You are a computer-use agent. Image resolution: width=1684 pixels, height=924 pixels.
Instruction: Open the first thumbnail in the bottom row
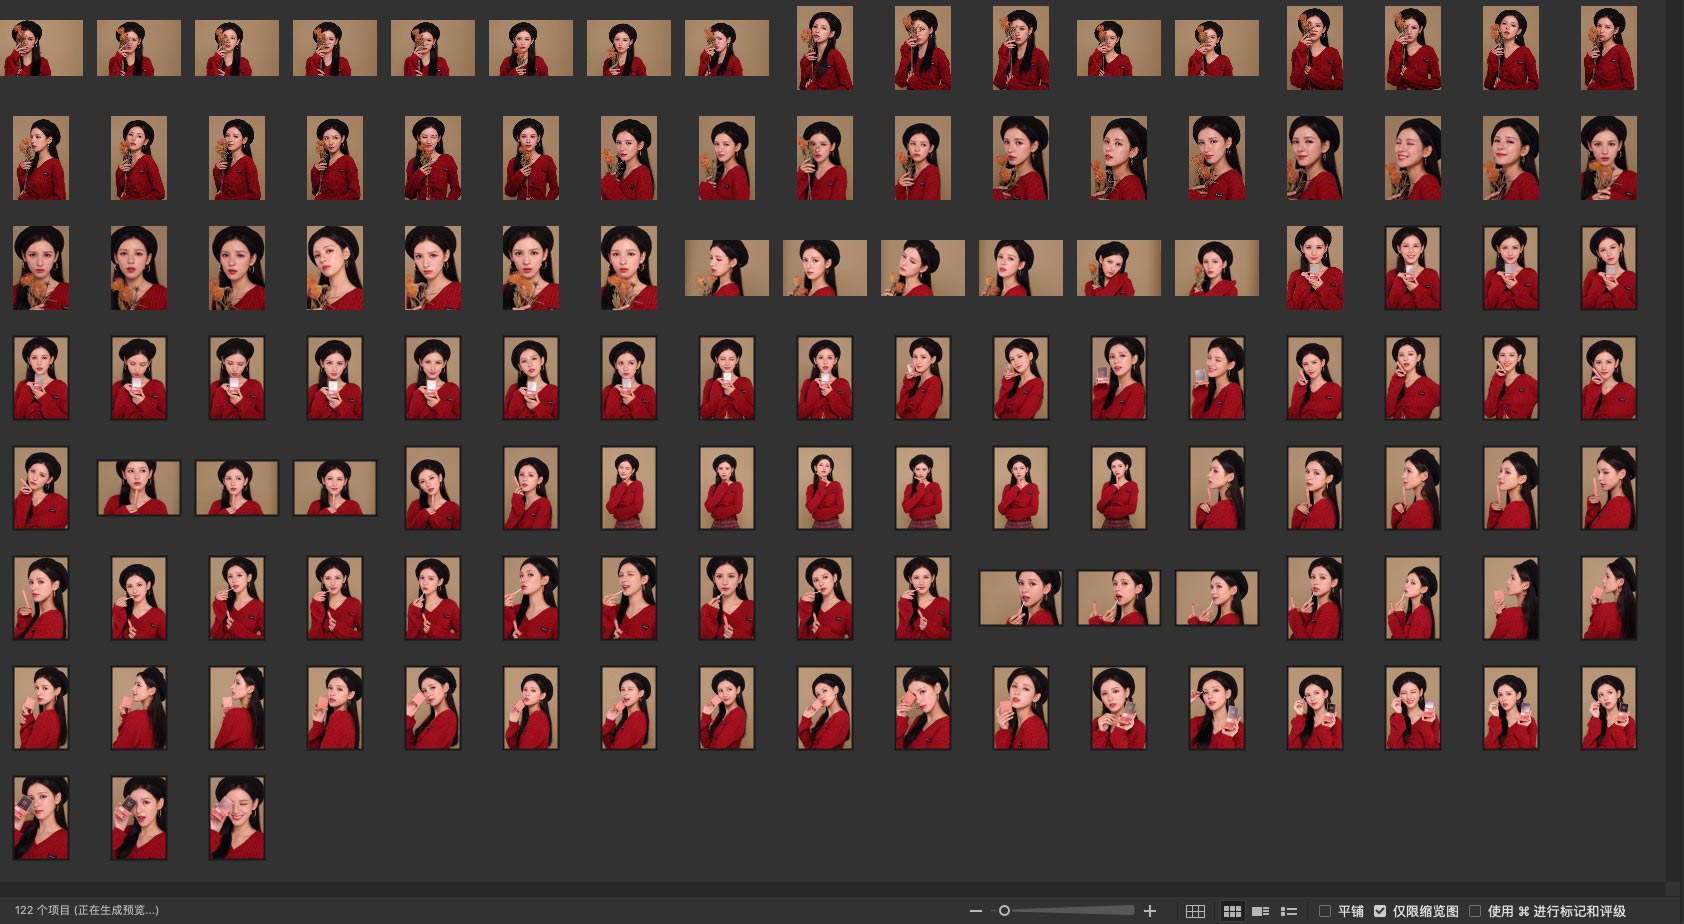click(x=41, y=818)
